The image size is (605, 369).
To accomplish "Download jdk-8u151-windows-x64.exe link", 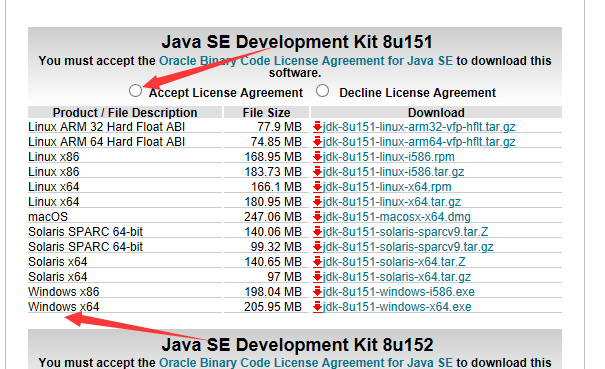I will (397, 307).
